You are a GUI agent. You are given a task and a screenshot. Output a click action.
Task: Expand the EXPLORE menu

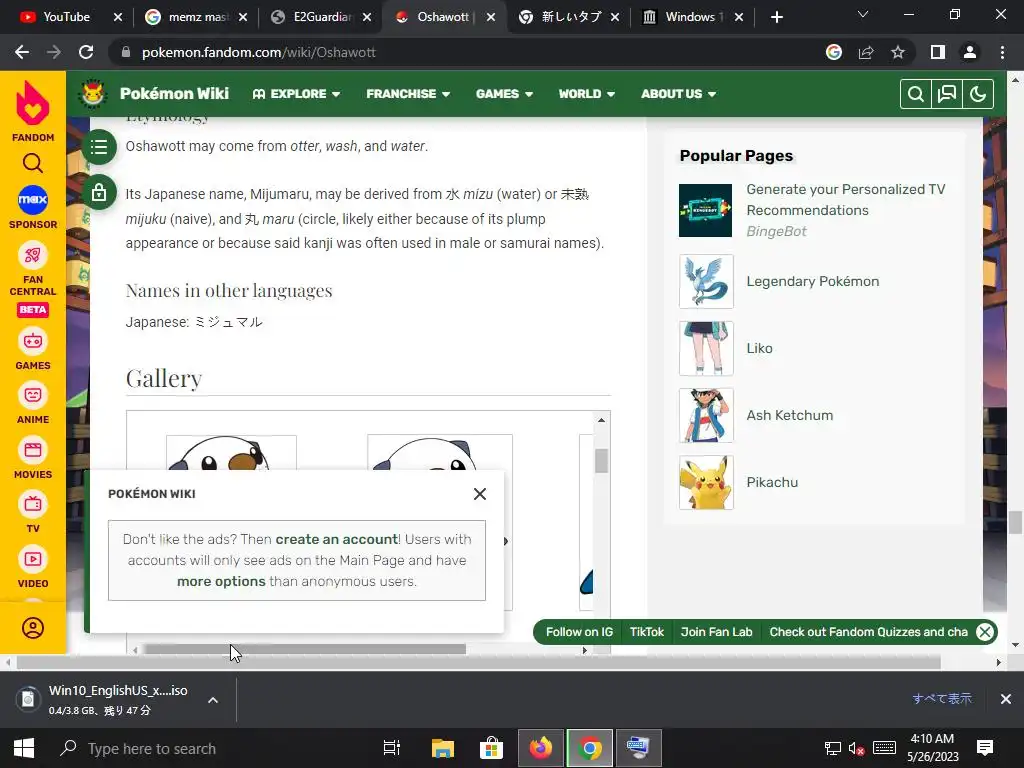pyautogui.click(x=296, y=94)
